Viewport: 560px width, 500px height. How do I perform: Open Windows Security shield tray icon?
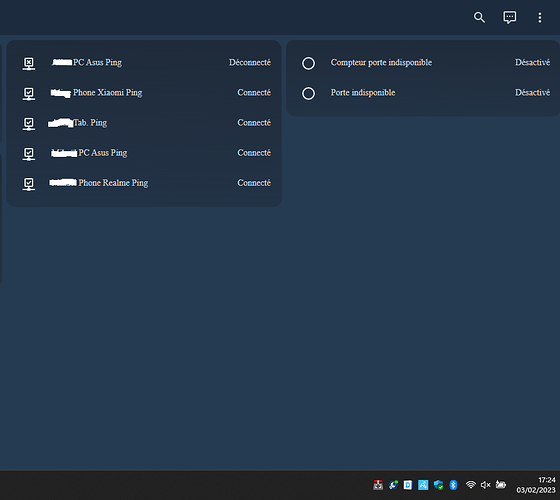click(439, 485)
